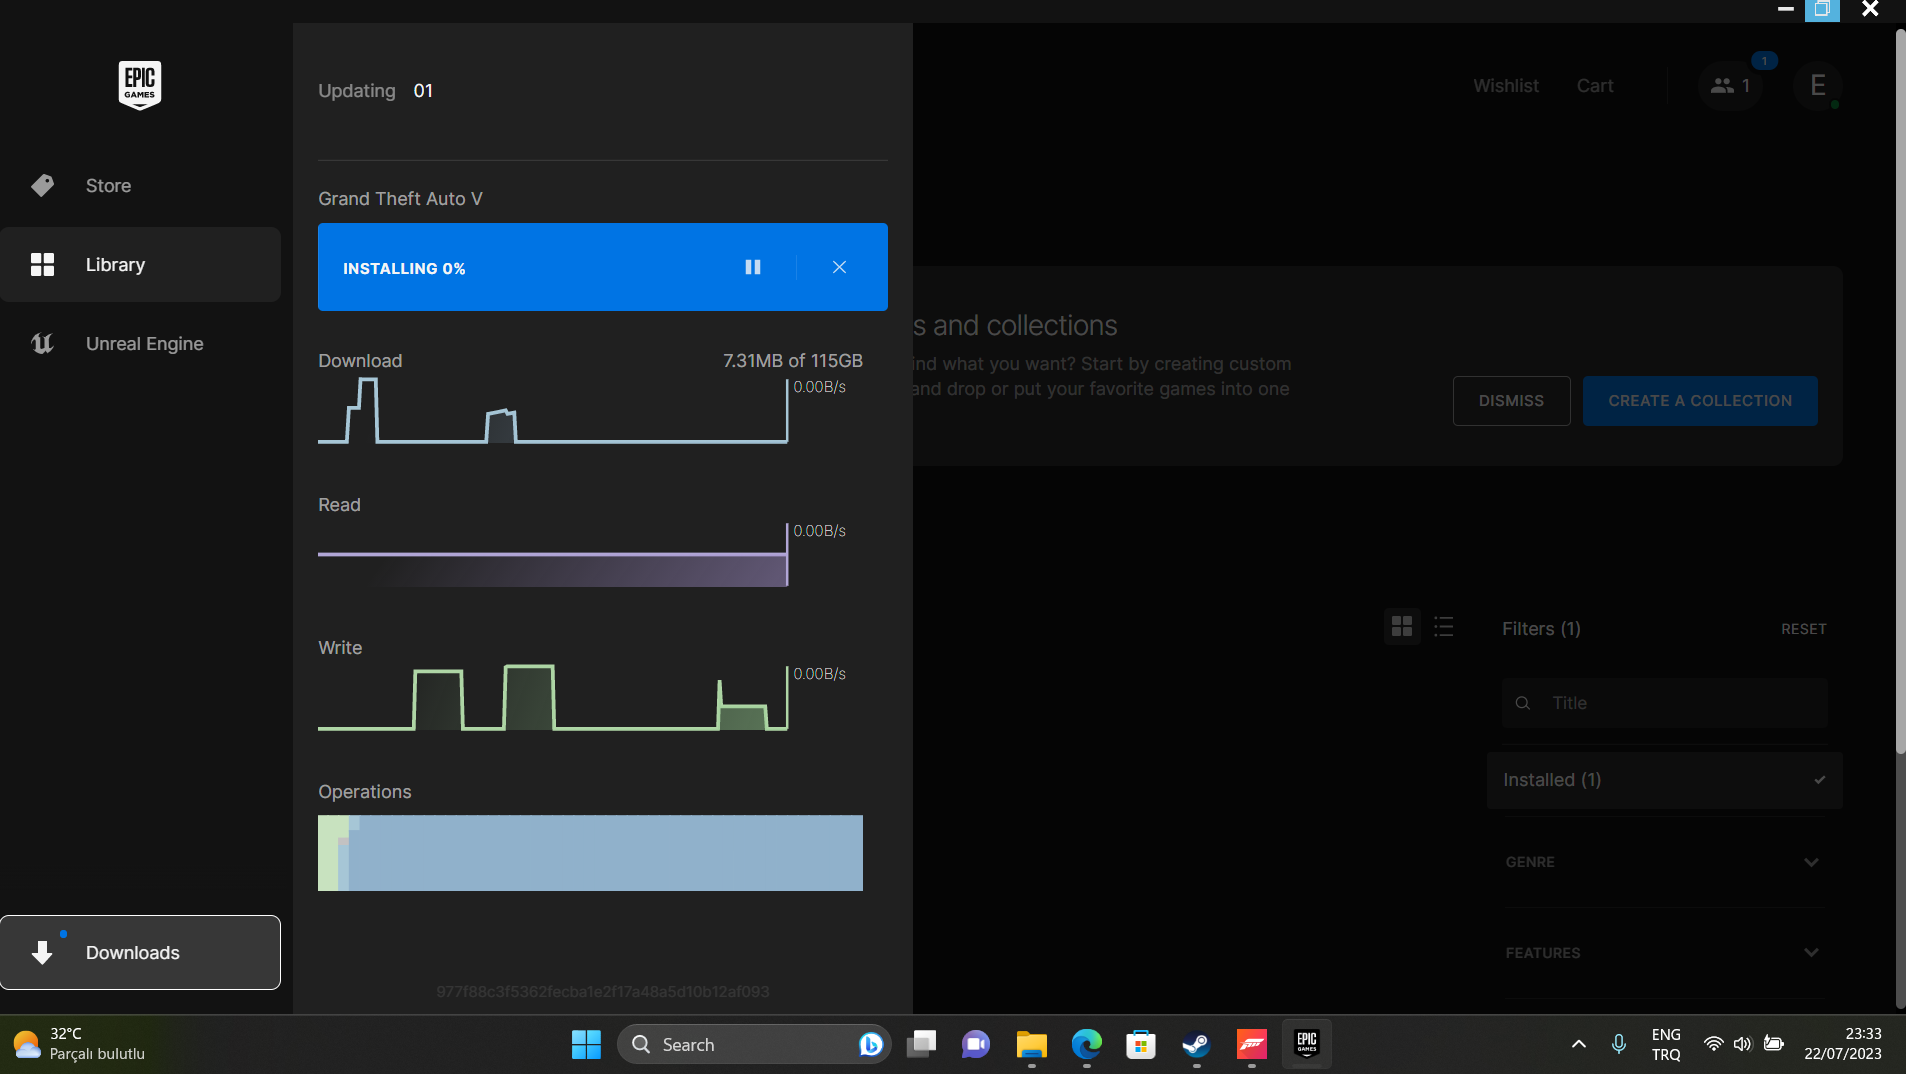
Task: Click the INSTALLING 0% progress bar
Action: pos(603,267)
